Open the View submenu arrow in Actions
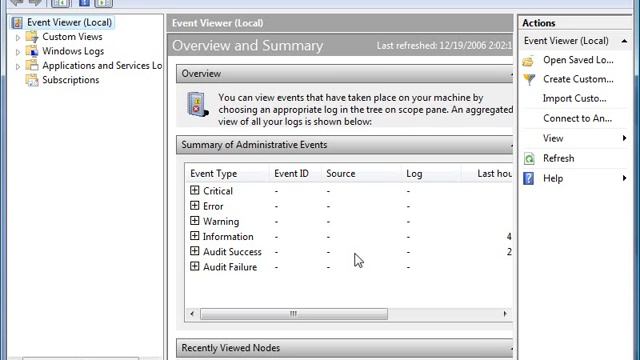This screenshot has width=640, height=360. [624, 138]
